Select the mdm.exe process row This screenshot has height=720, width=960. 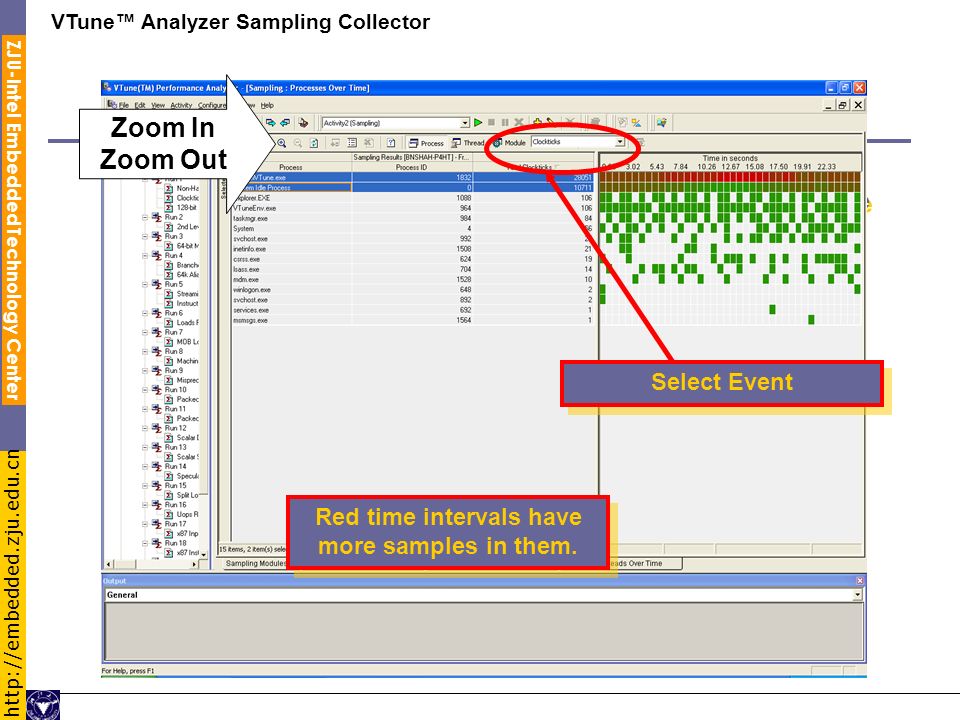[x=412, y=279]
